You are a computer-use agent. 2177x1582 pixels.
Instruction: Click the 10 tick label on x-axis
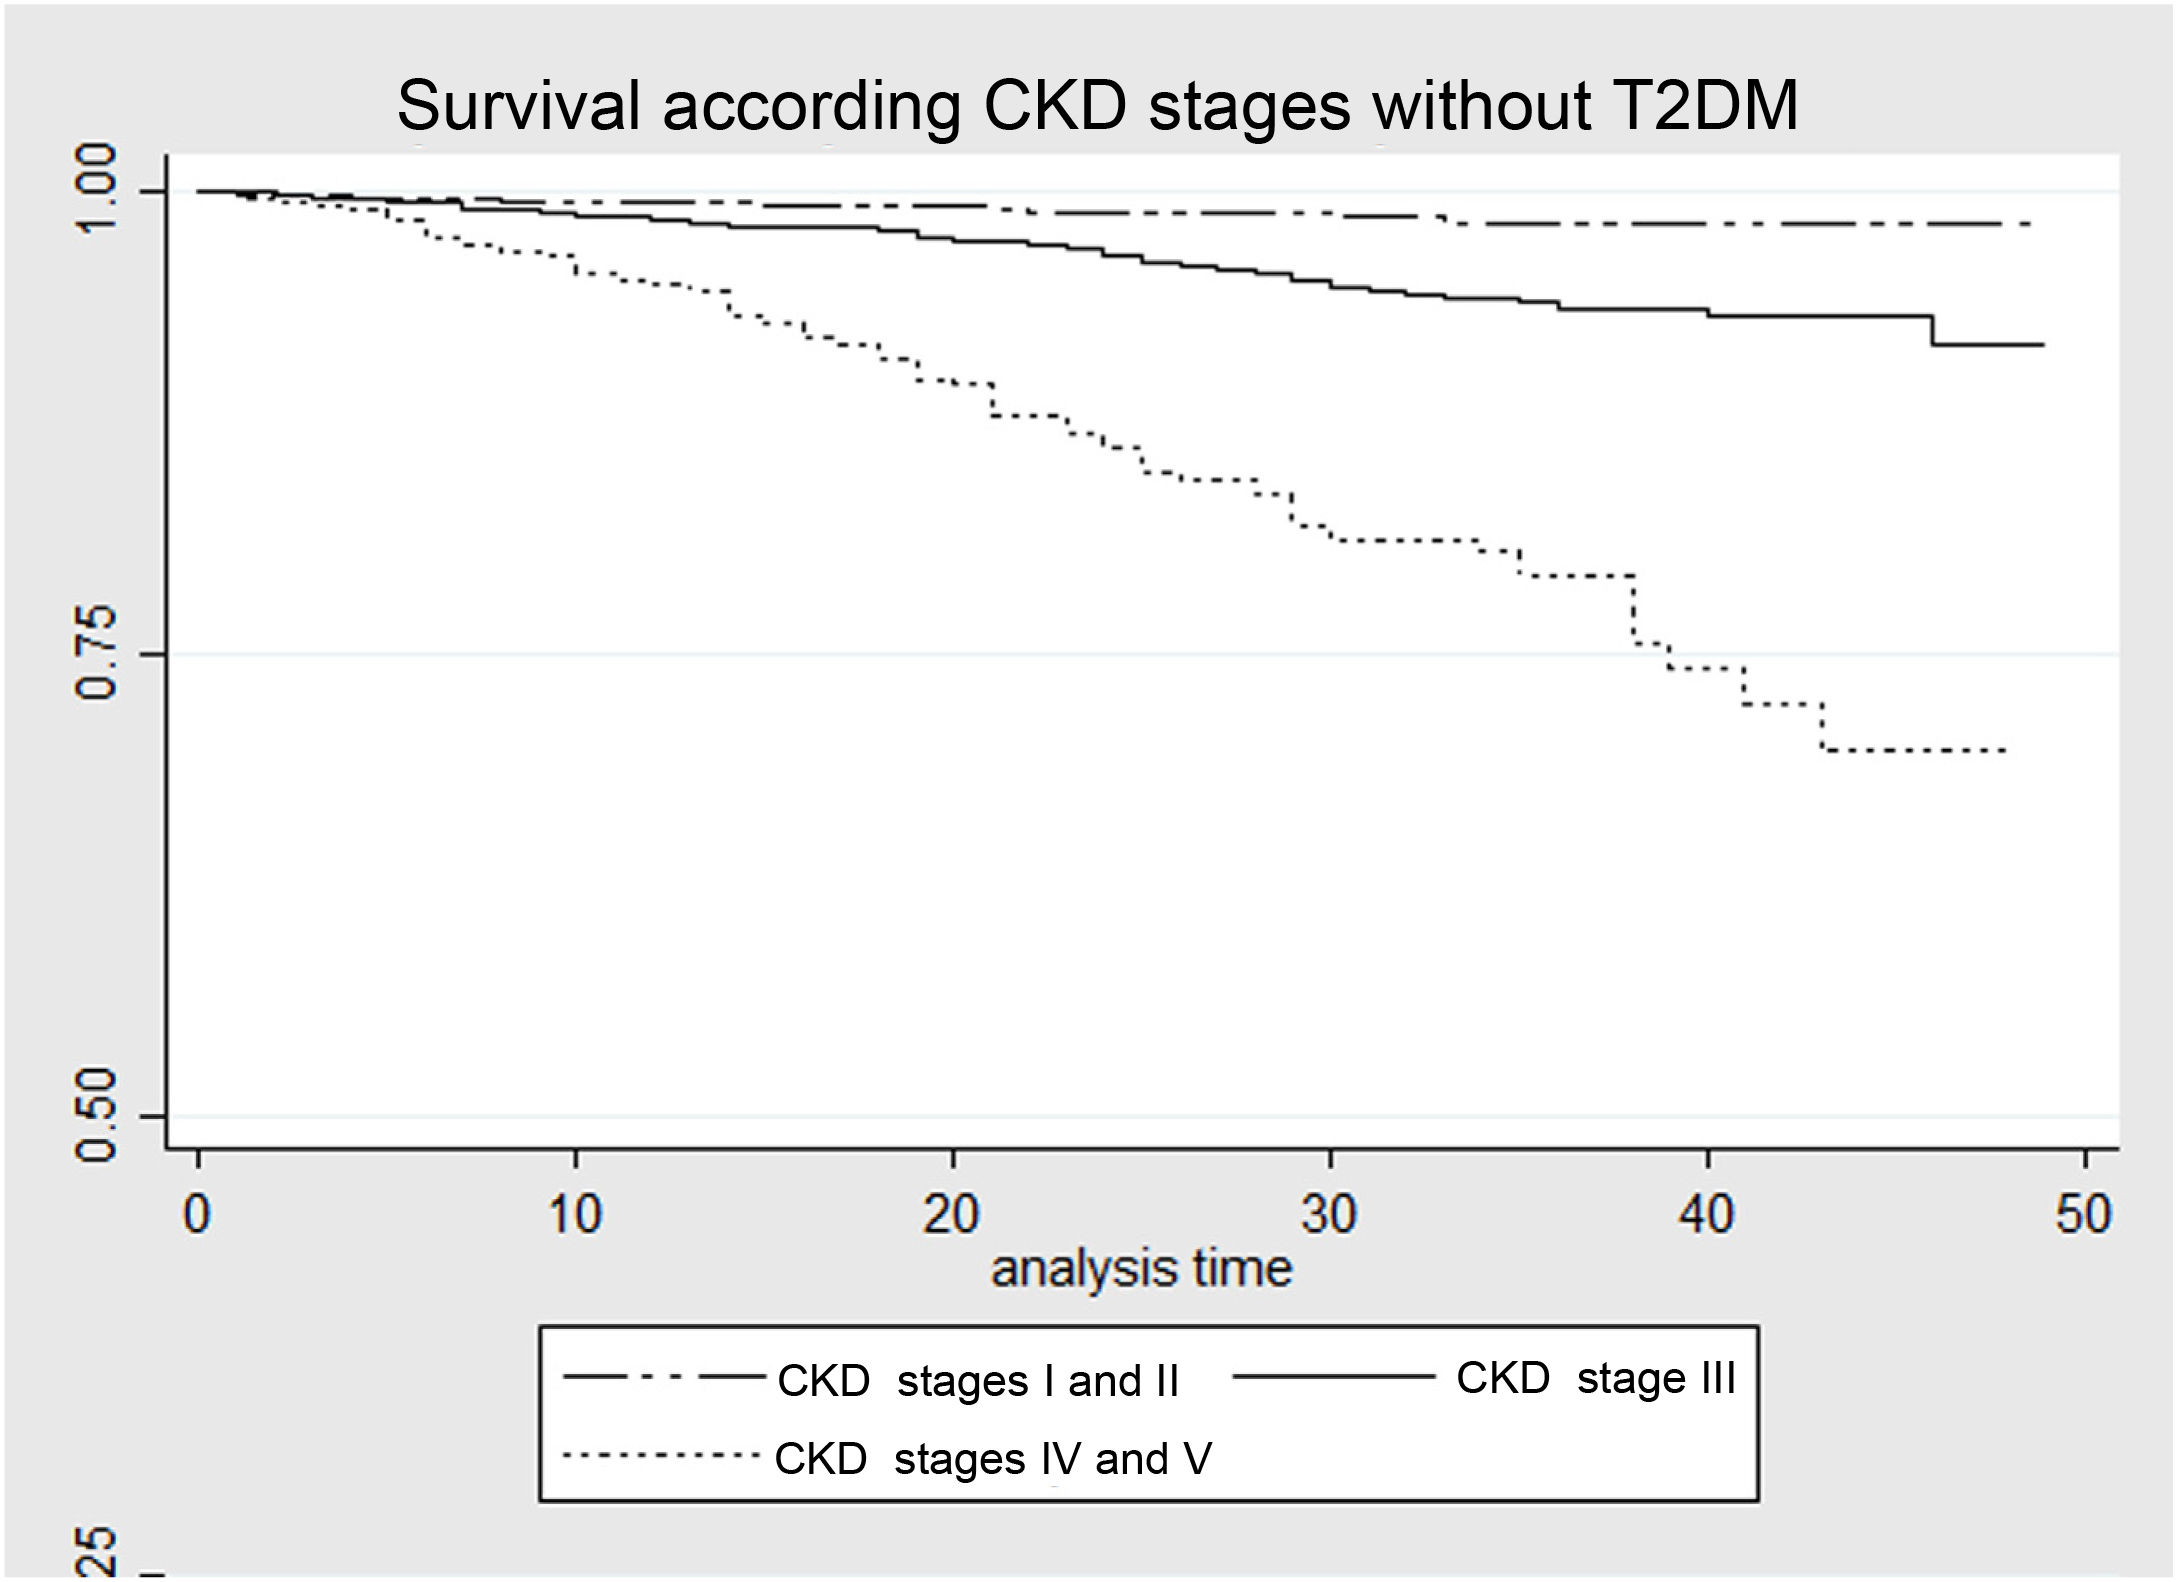(x=575, y=1214)
